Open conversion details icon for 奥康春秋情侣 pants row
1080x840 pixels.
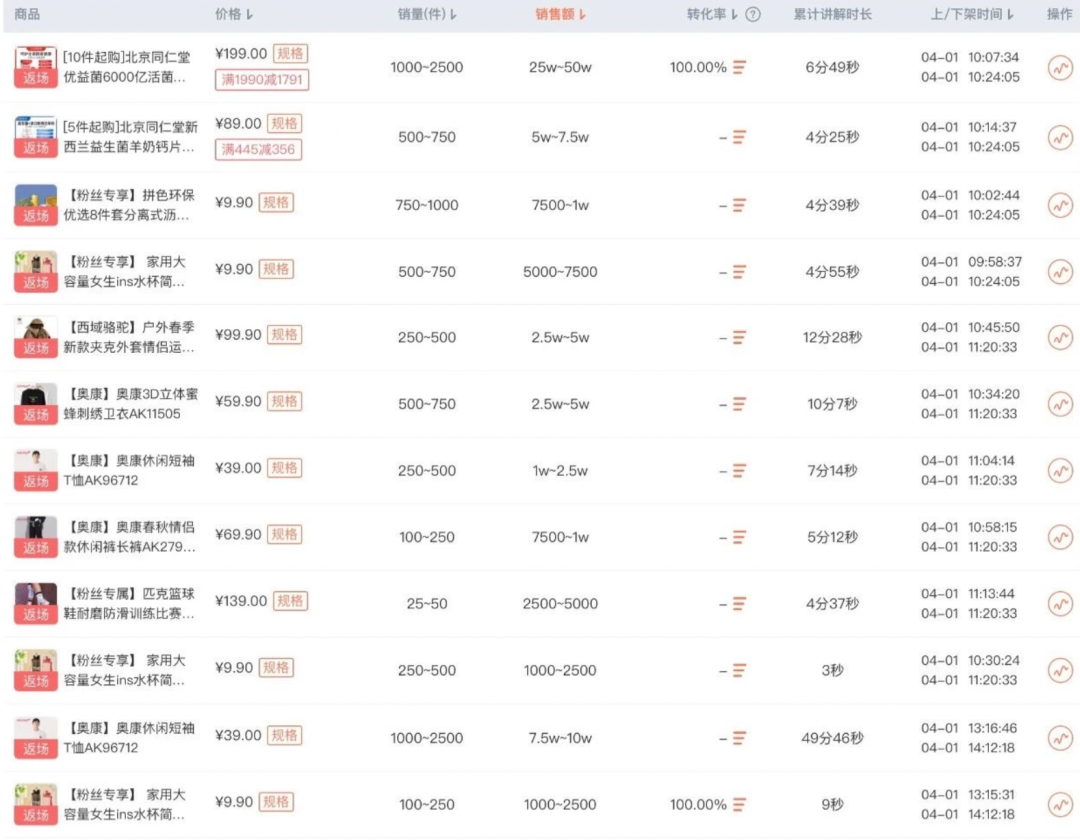739,537
